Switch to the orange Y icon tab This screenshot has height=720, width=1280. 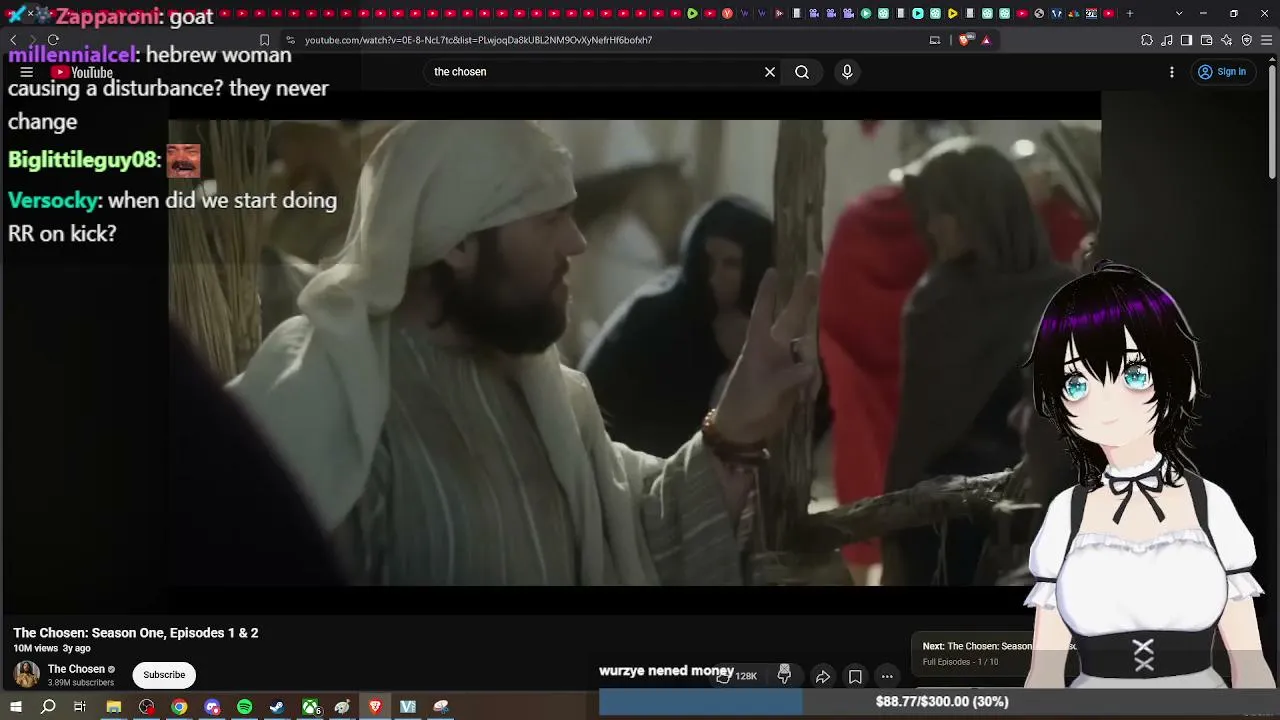pos(727,14)
